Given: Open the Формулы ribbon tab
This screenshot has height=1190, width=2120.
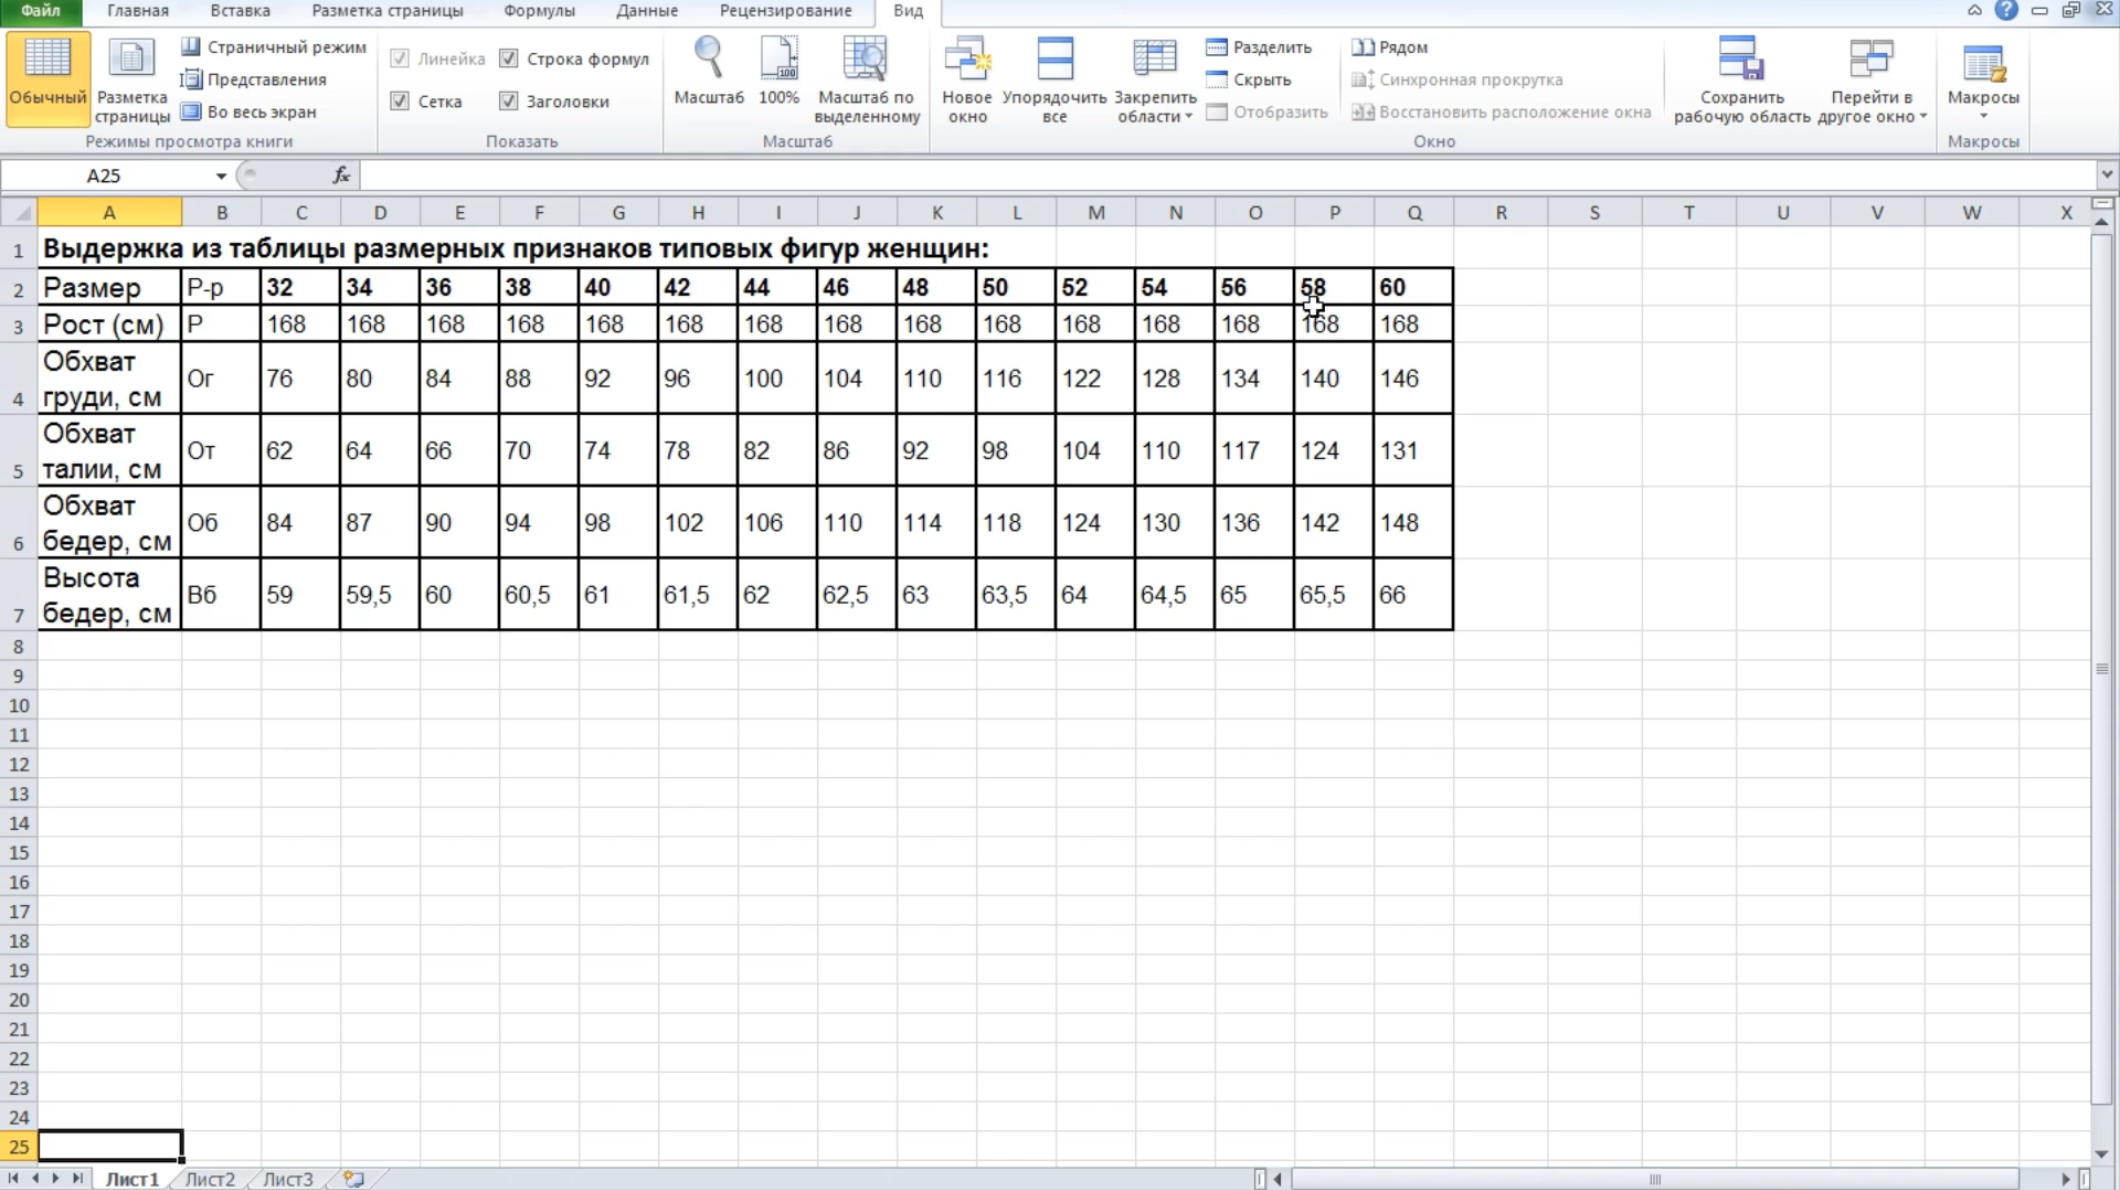Looking at the screenshot, I should pyautogui.click(x=539, y=11).
